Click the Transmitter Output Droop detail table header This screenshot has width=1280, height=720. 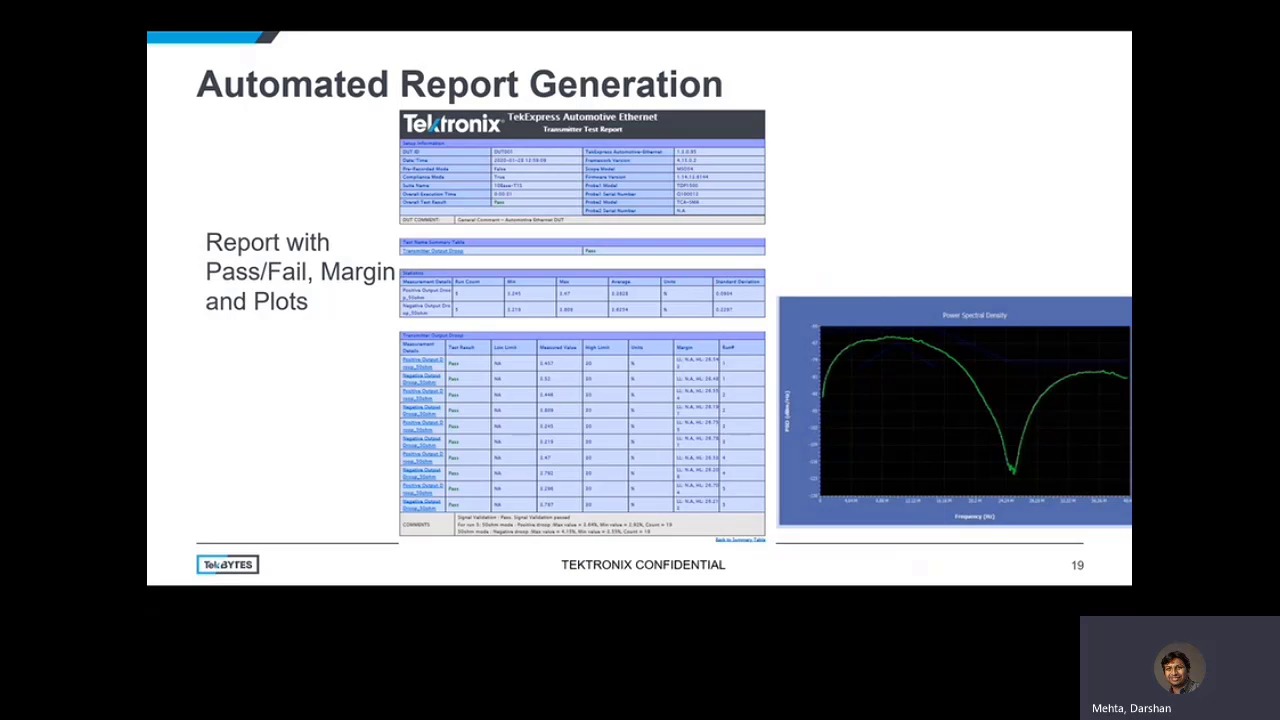point(433,334)
